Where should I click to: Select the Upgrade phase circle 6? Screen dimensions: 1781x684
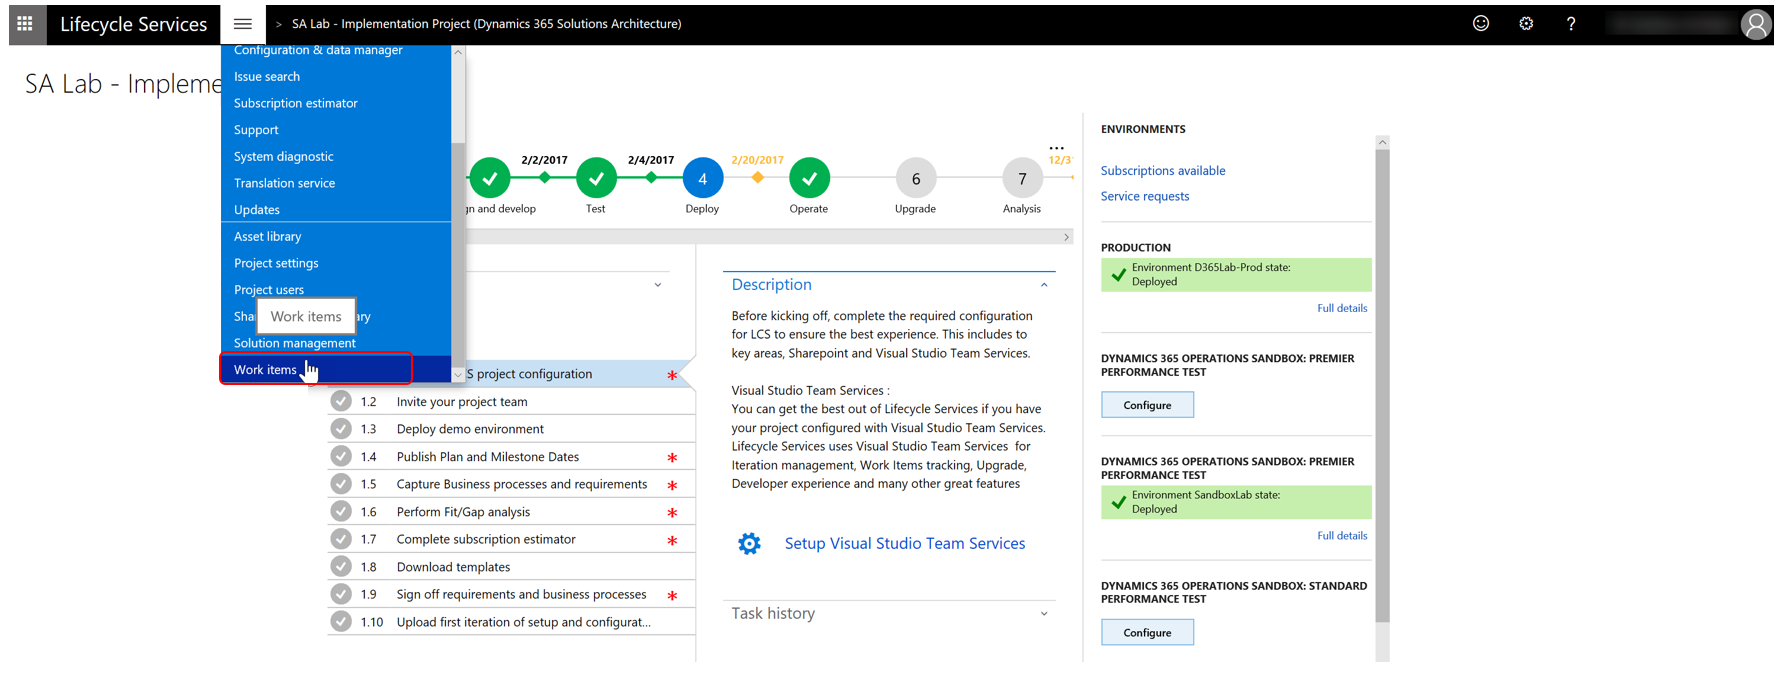point(916,179)
